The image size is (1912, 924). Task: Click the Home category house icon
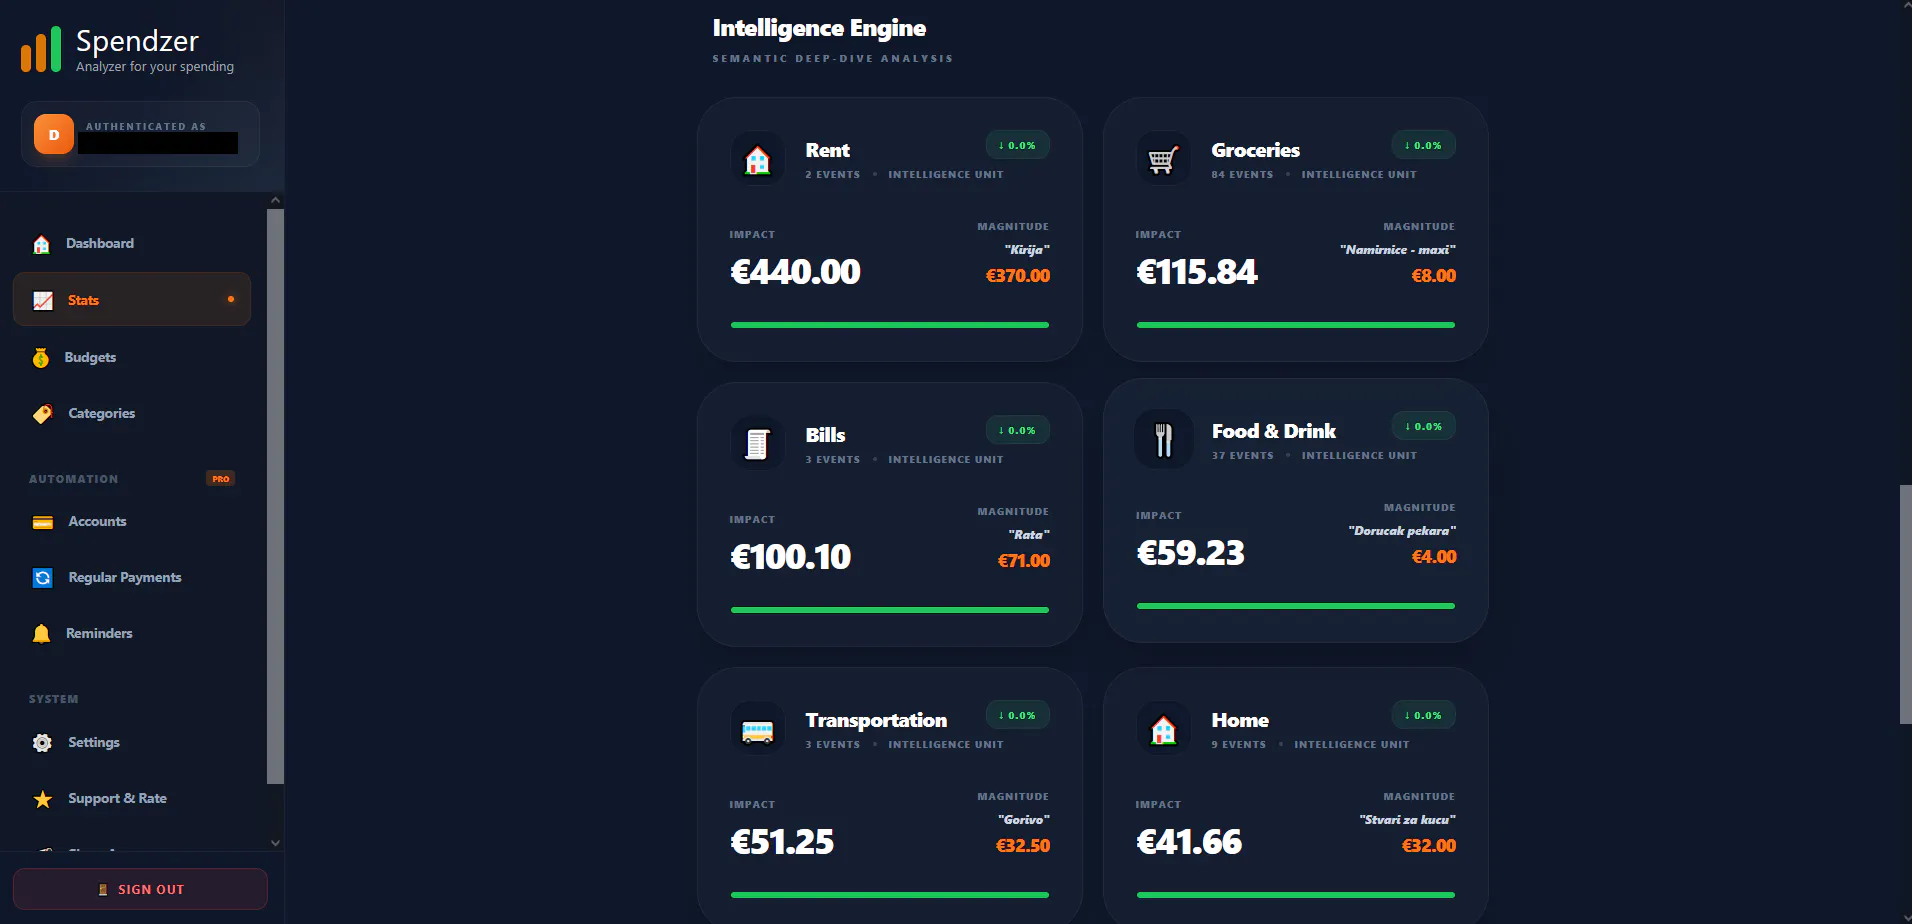coord(1164,729)
